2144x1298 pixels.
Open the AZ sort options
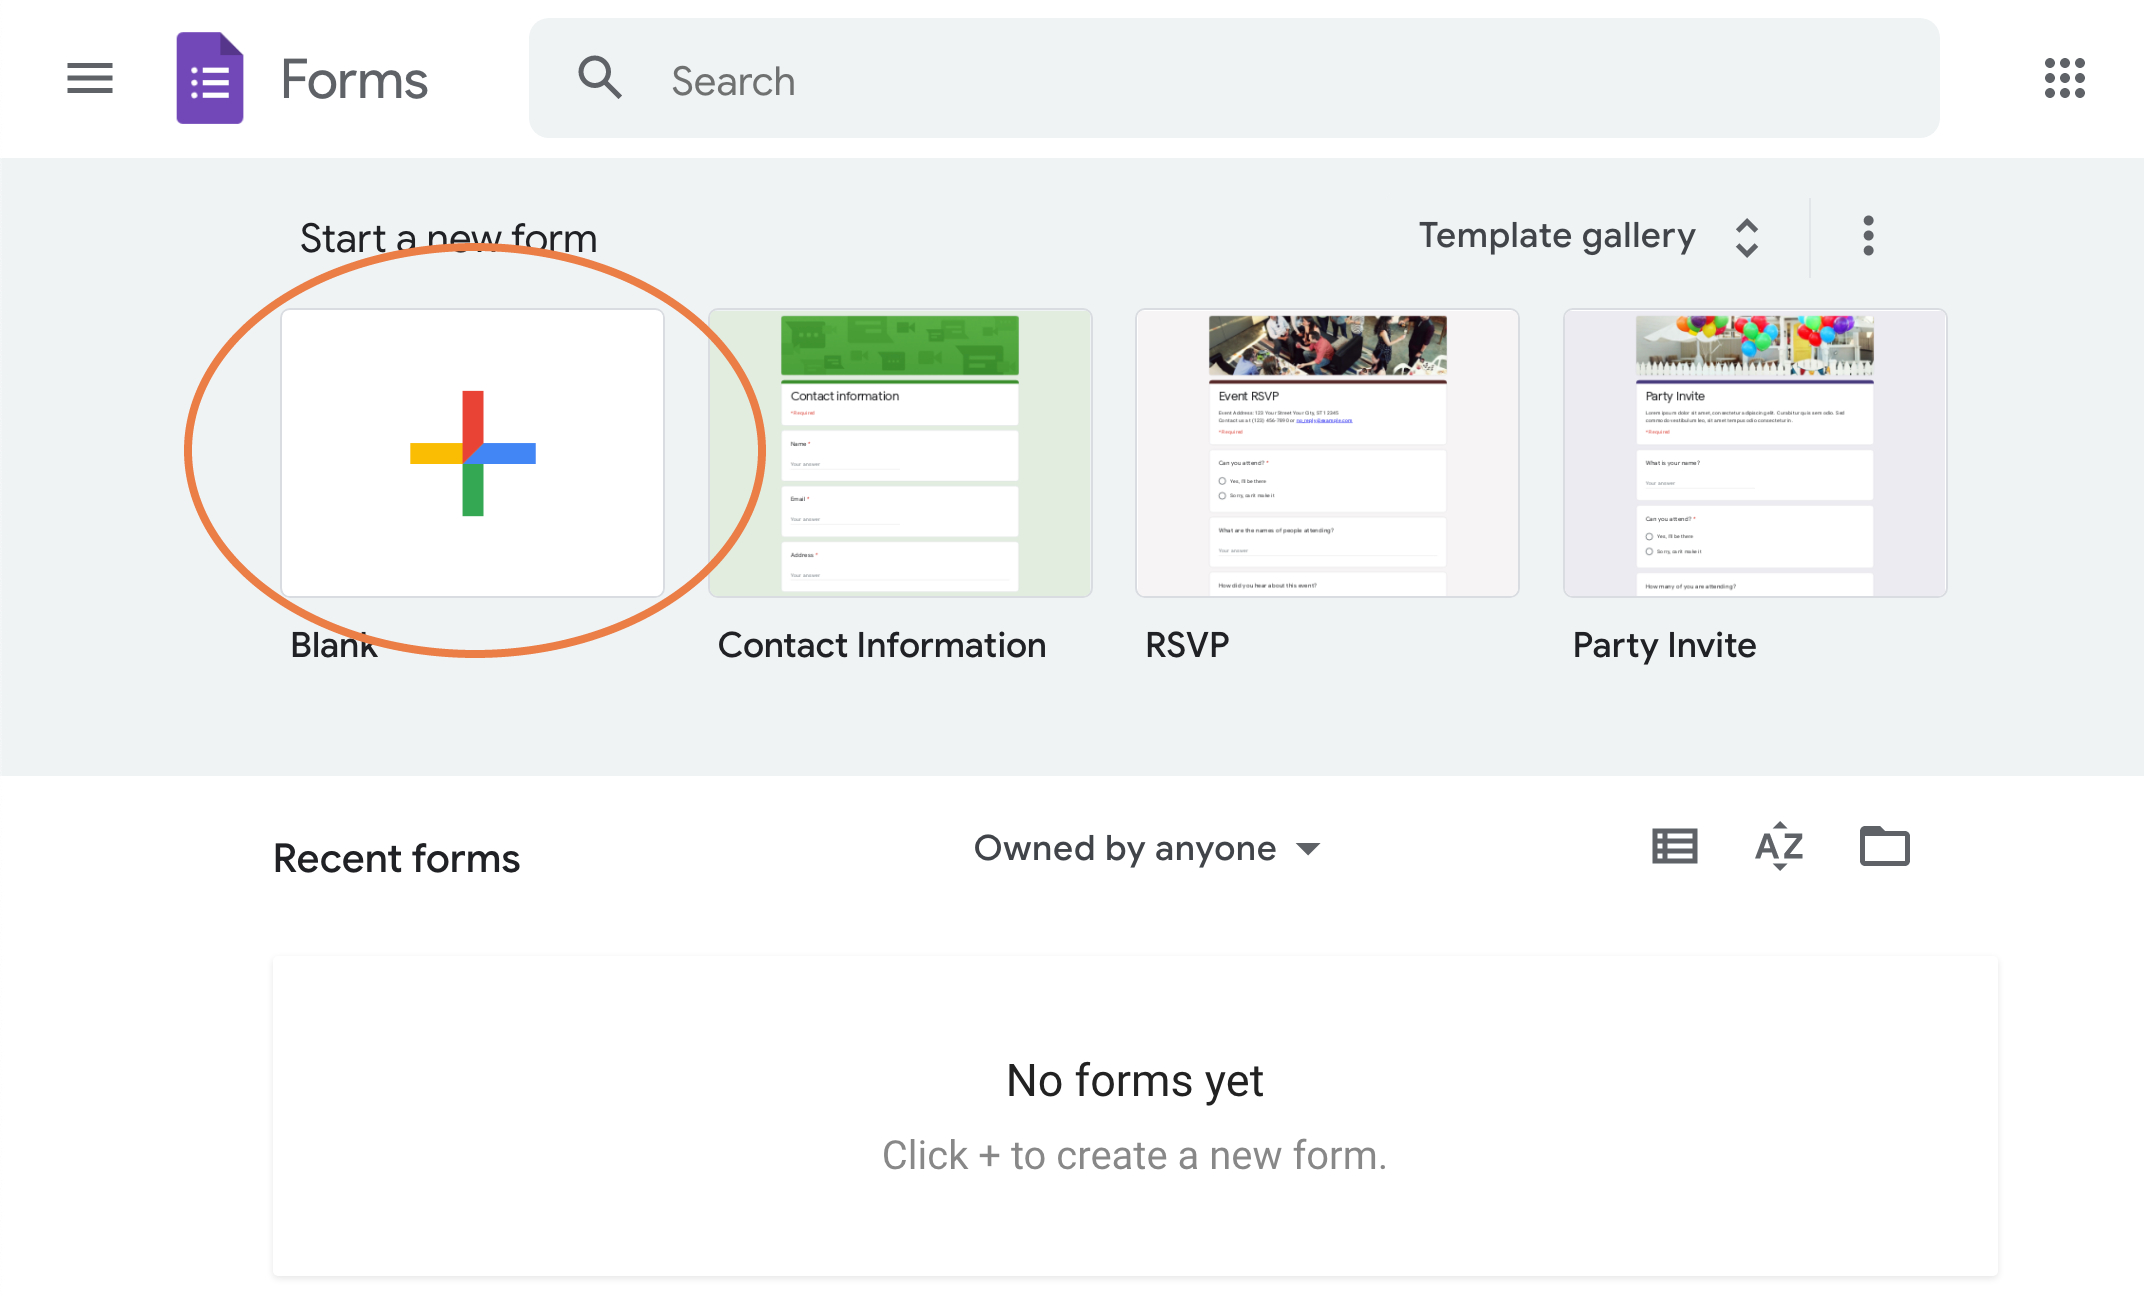[x=1780, y=847]
